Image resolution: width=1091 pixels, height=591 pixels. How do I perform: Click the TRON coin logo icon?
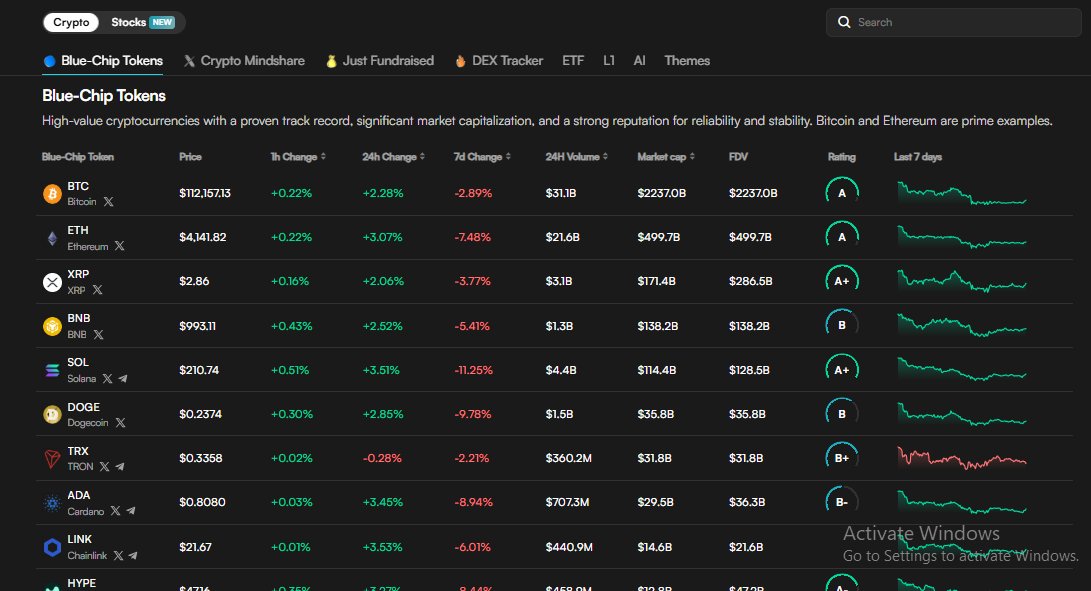pyautogui.click(x=52, y=459)
